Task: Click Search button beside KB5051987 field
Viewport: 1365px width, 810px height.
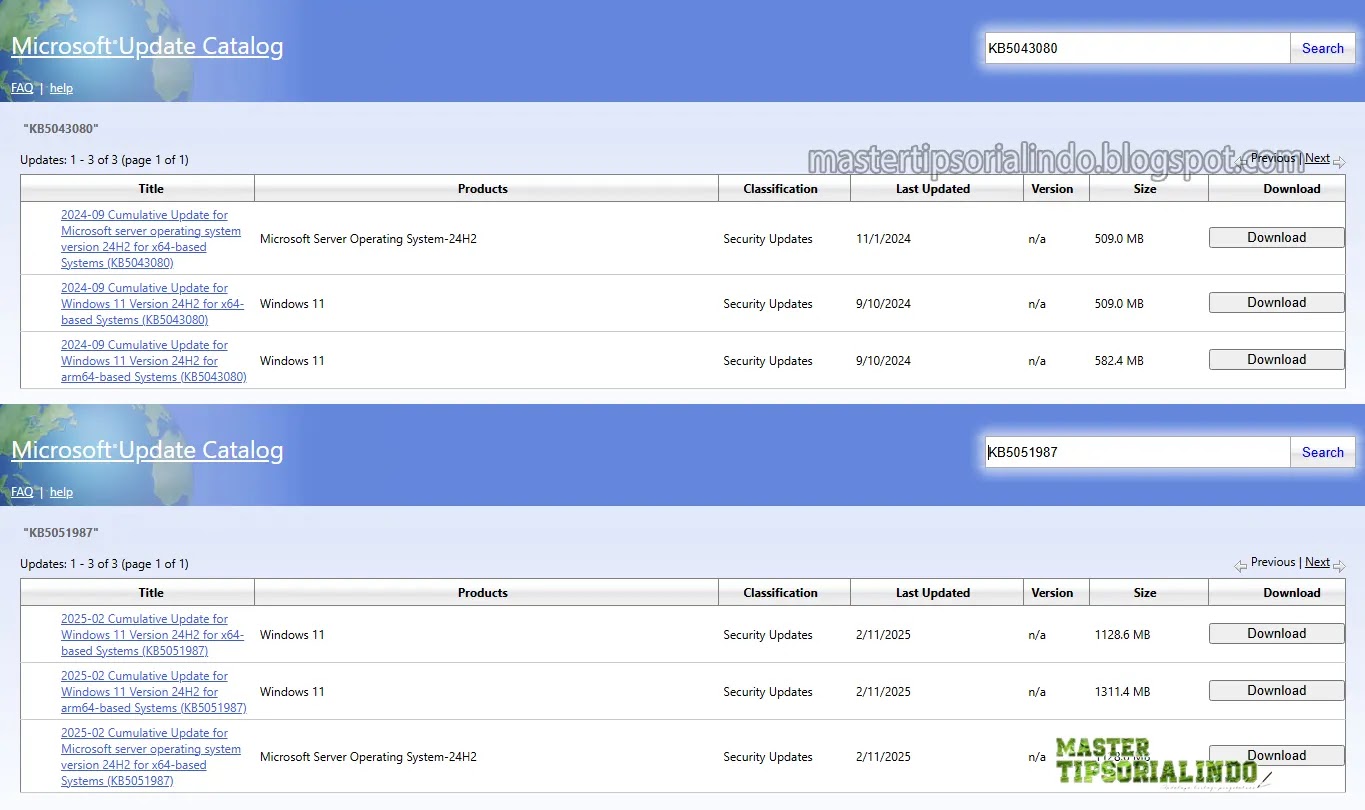Action: click(x=1322, y=452)
